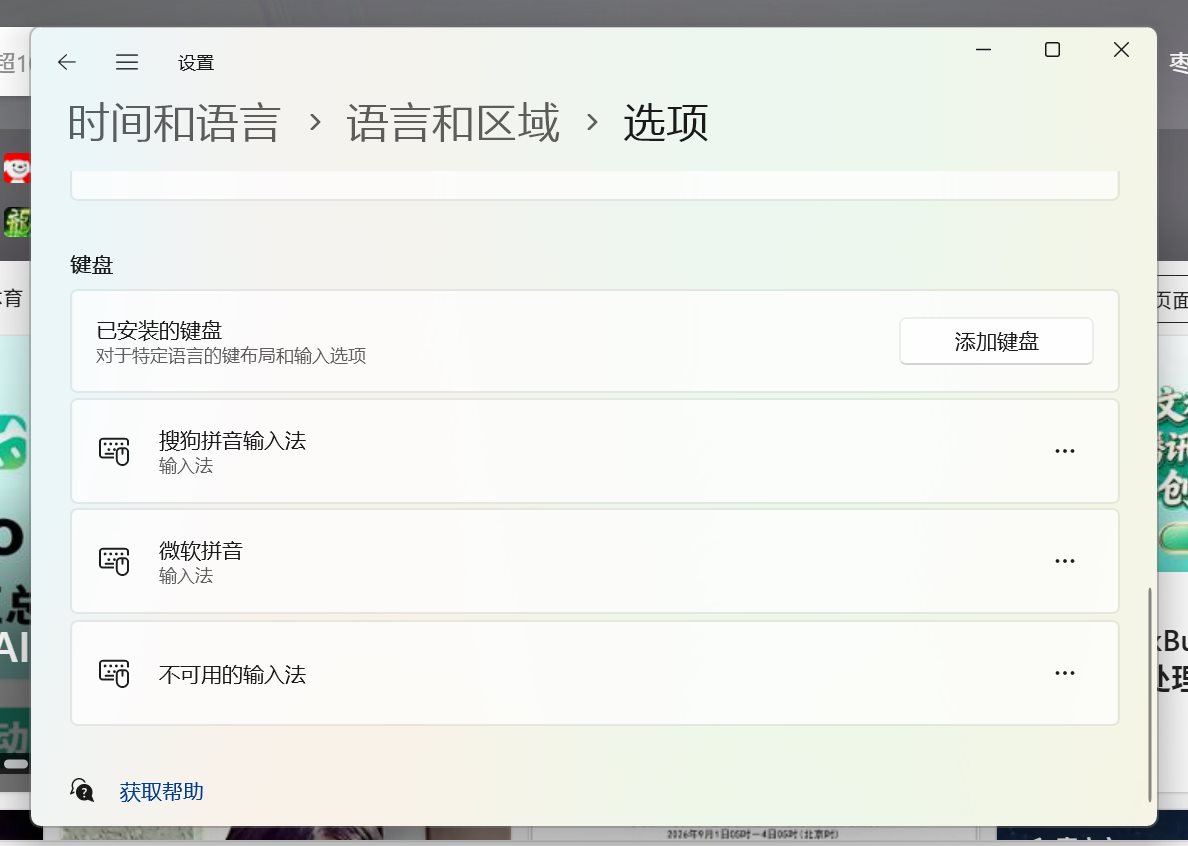Click the settings window vertical scrollbar
1188x846 pixels.
coord(1149,694)
